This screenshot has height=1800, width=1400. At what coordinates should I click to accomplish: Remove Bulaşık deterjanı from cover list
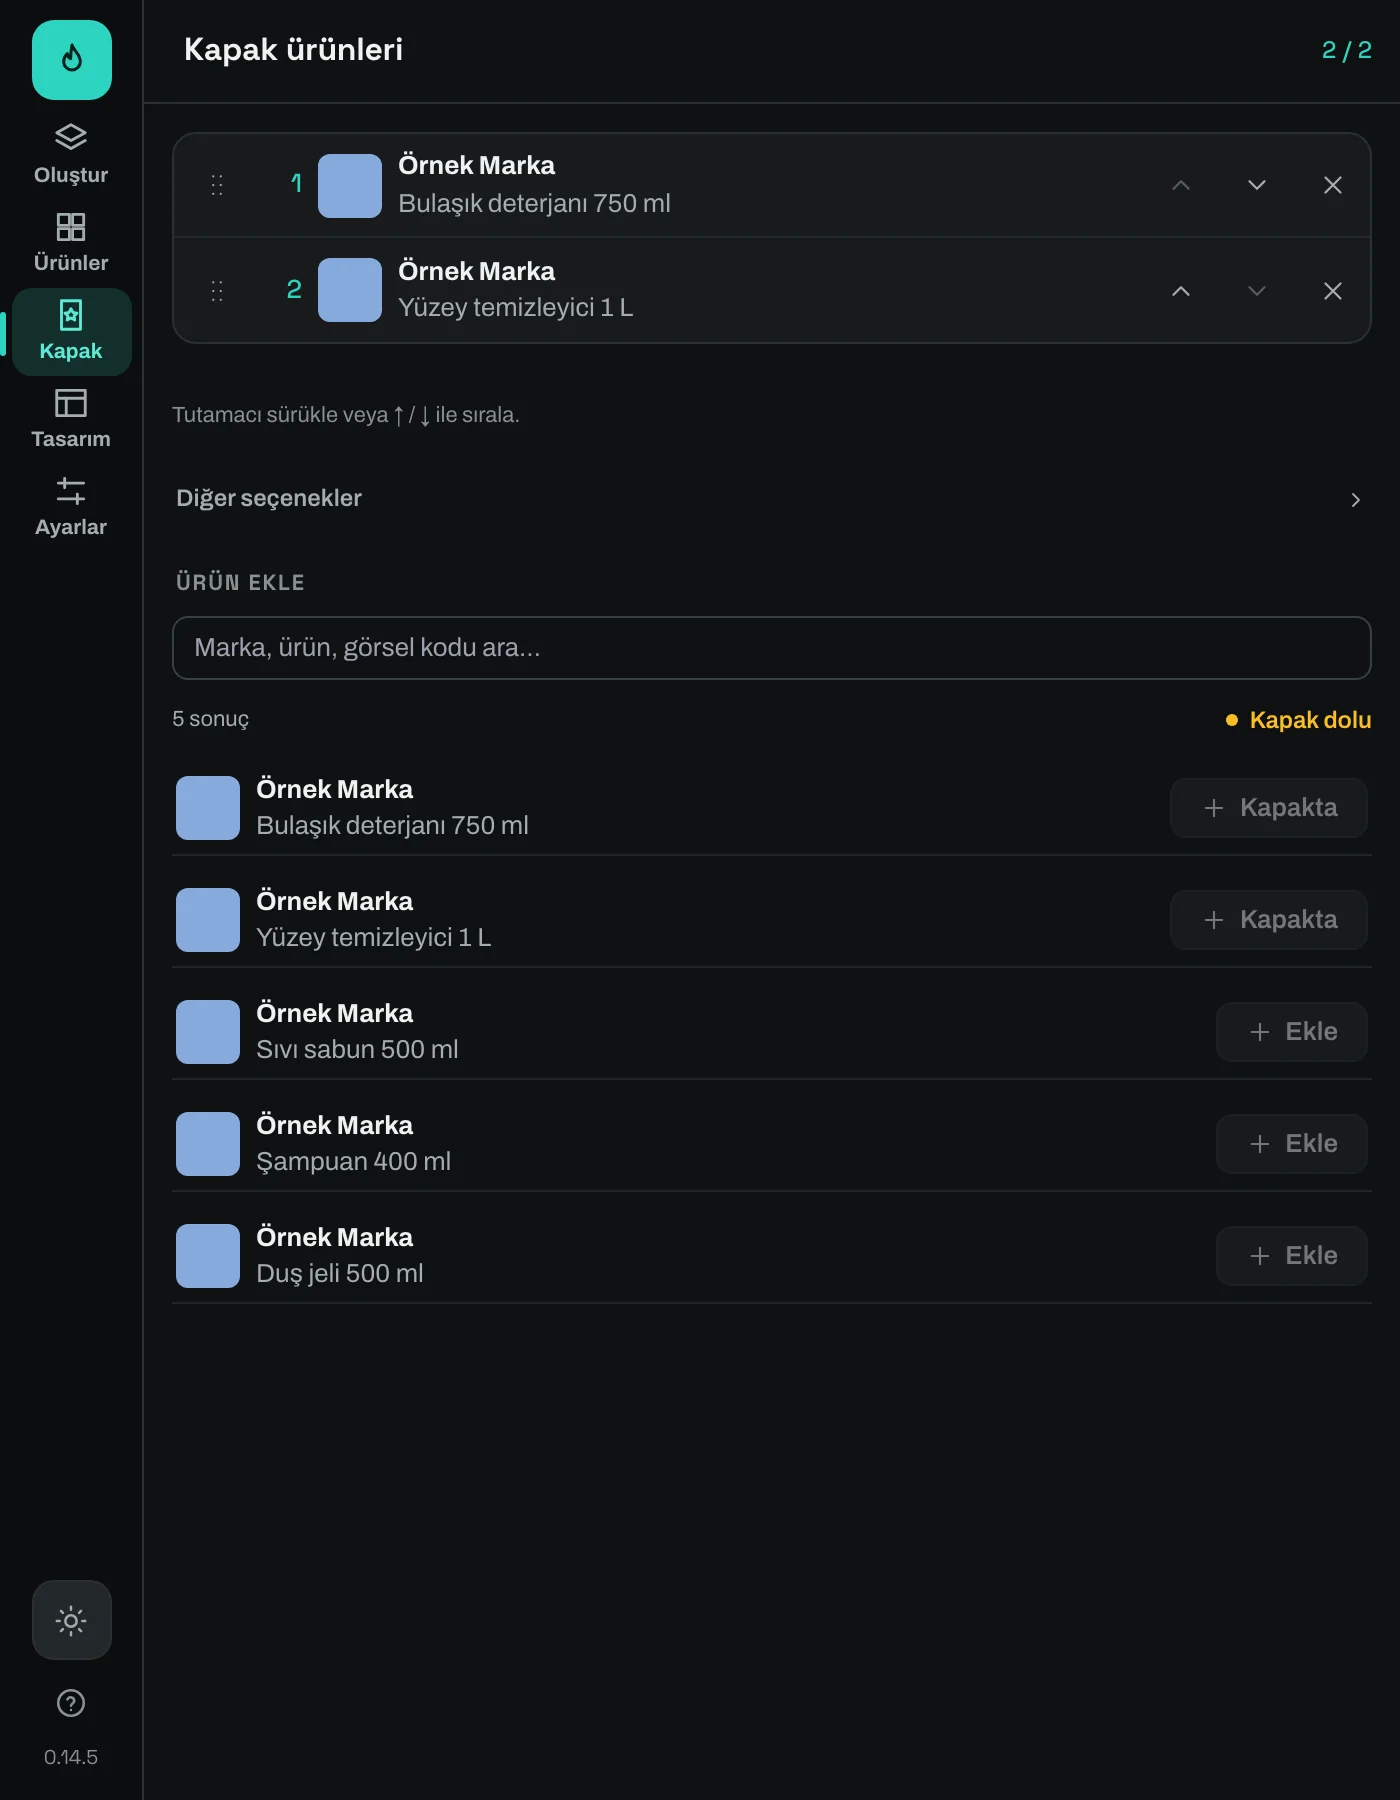1333,185
